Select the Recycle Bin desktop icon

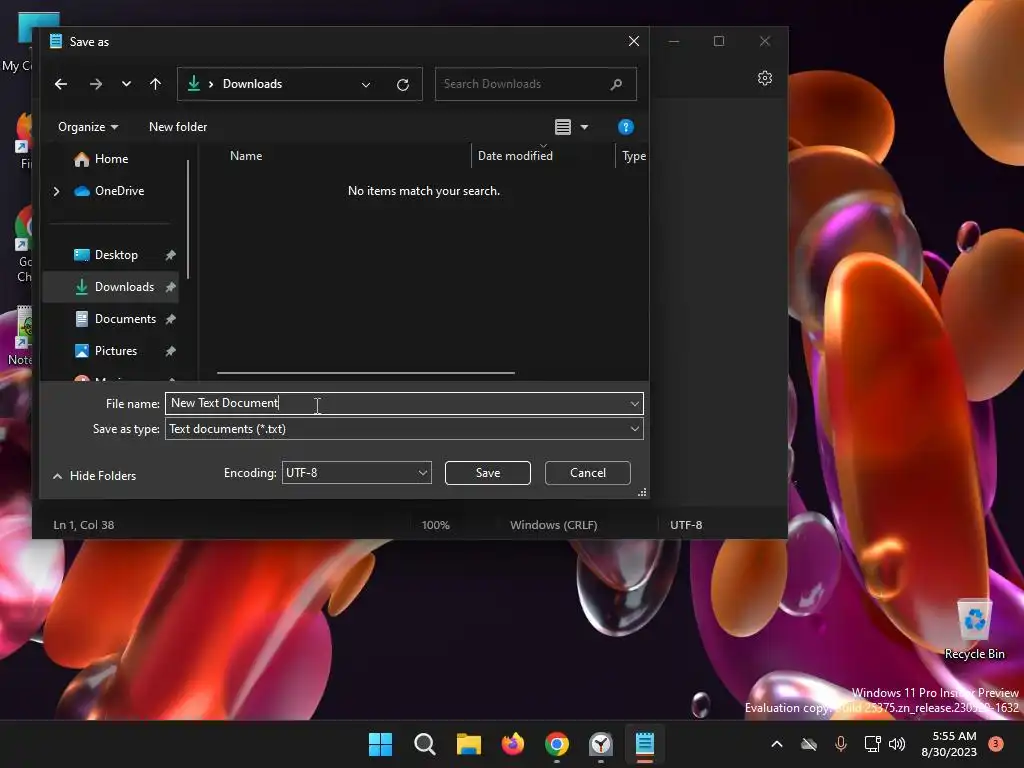coord(974,629)
